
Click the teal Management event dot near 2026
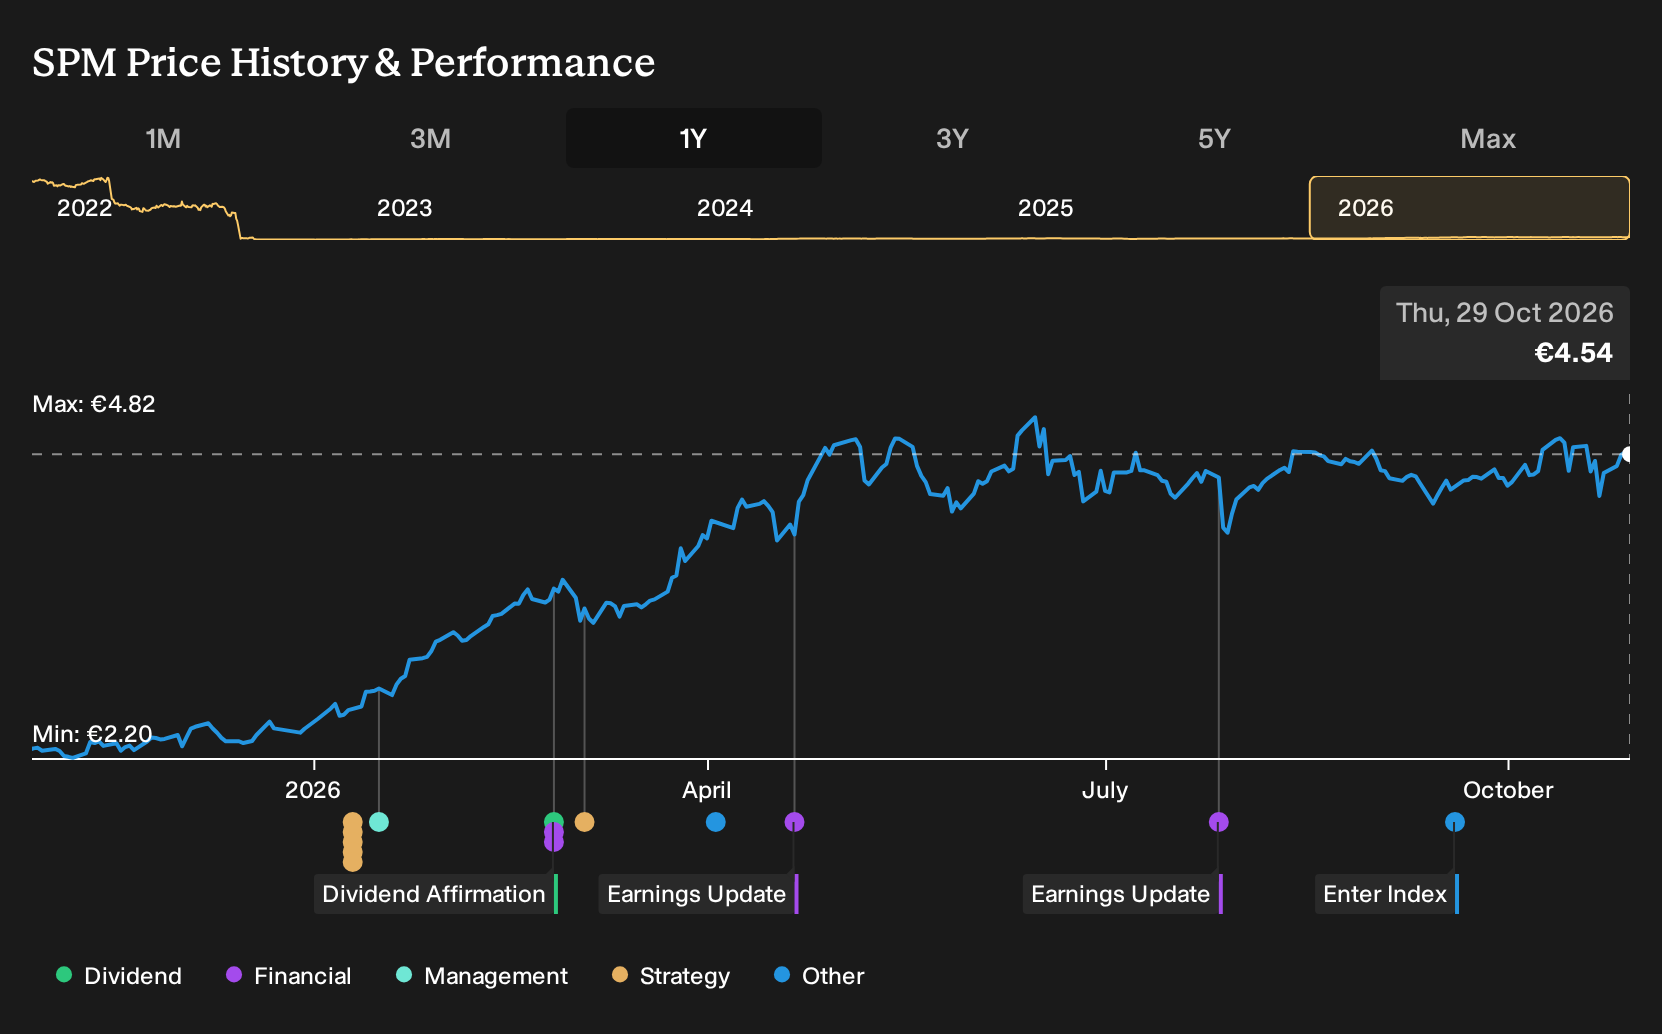pos(379,822)
